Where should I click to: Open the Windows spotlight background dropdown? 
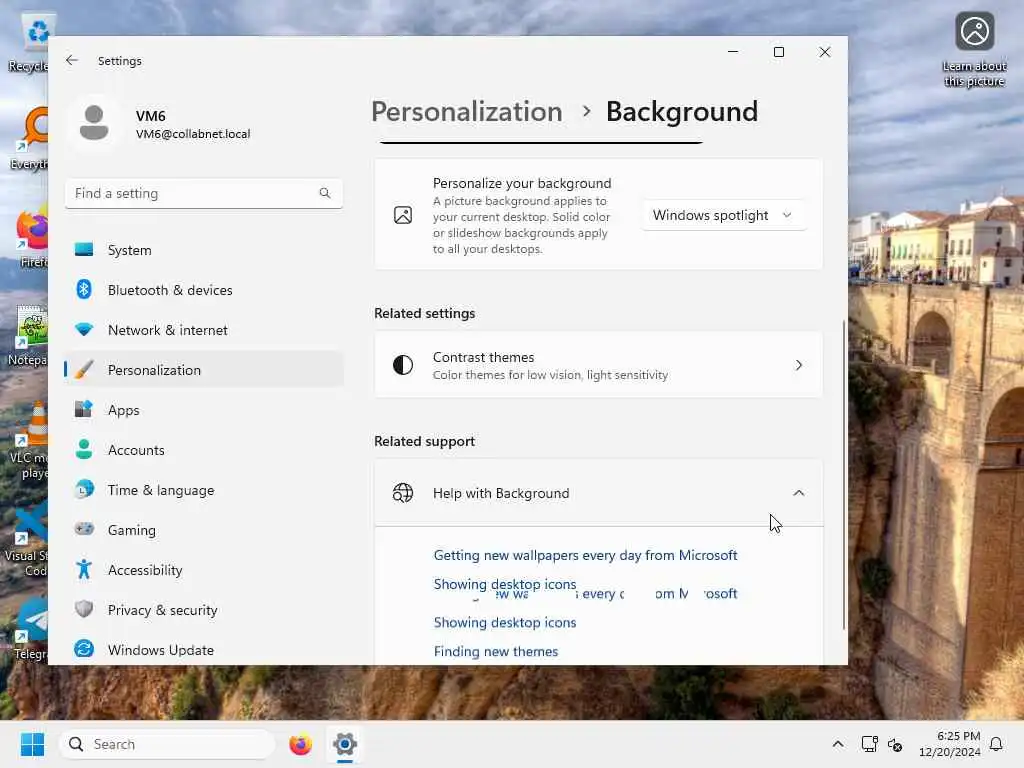click(x=723, y=215)
